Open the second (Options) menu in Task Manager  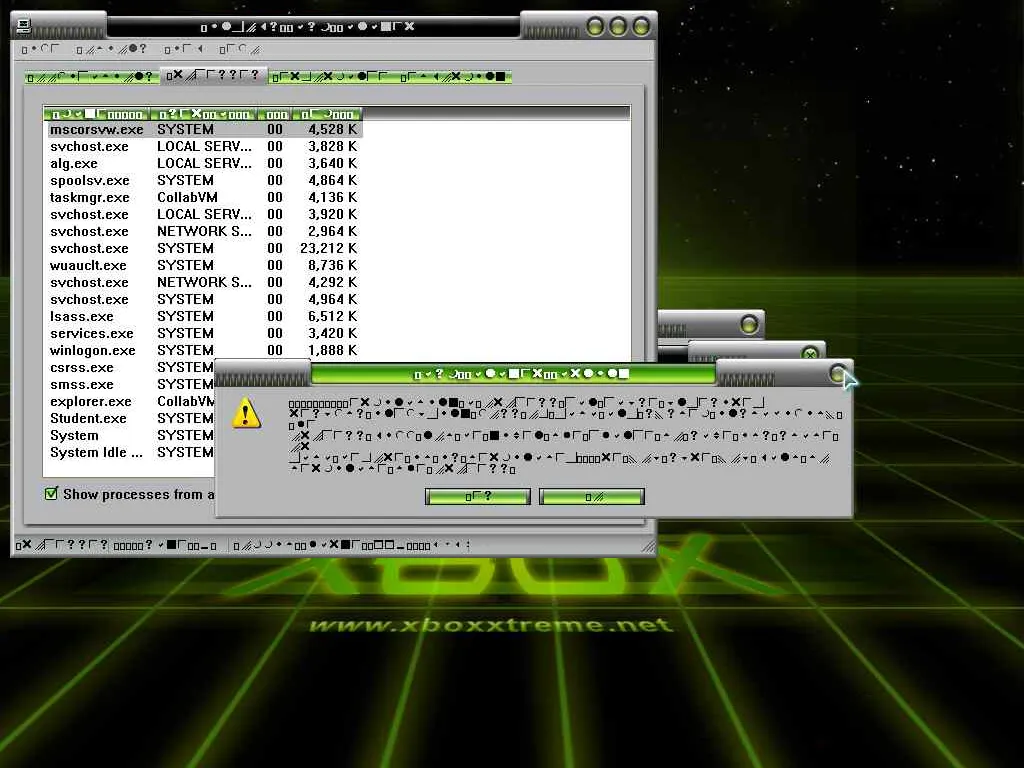[111, 49]
